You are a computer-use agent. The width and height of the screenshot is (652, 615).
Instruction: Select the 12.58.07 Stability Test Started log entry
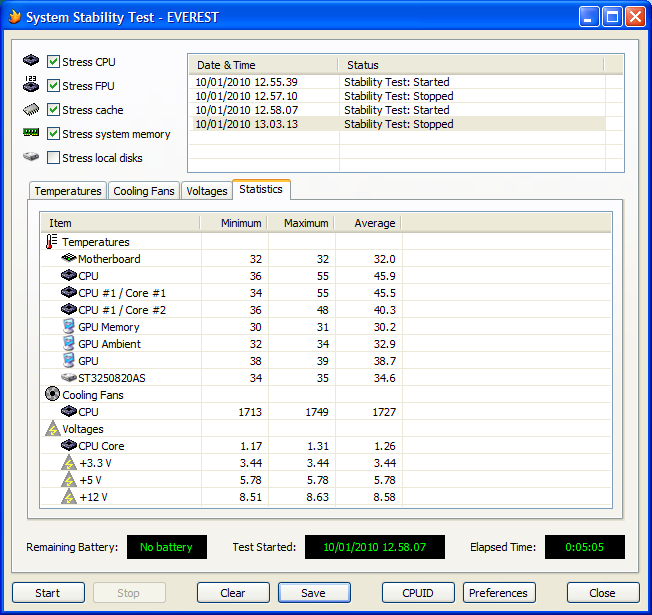[x=397, y=110]
